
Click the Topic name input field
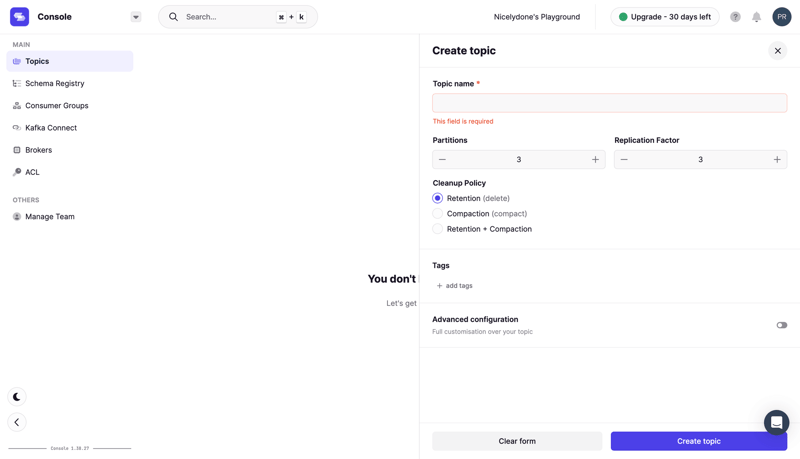click(x=610, y=103)
